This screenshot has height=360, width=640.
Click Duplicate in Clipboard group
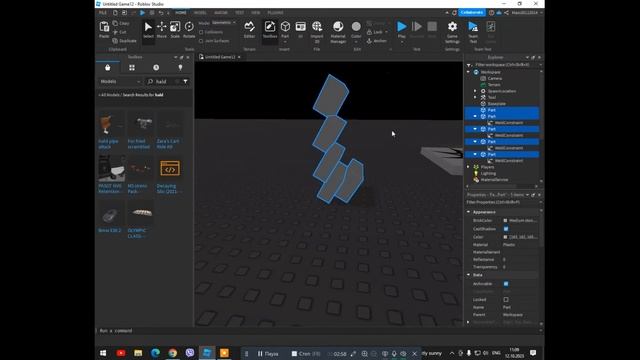click(x=124, y=41)
